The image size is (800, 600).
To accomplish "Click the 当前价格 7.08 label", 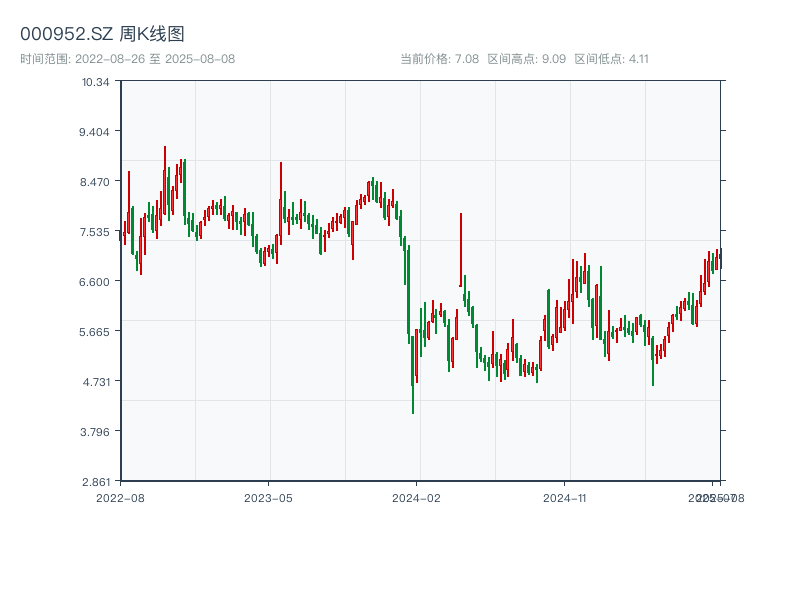I will click(439, 59).
